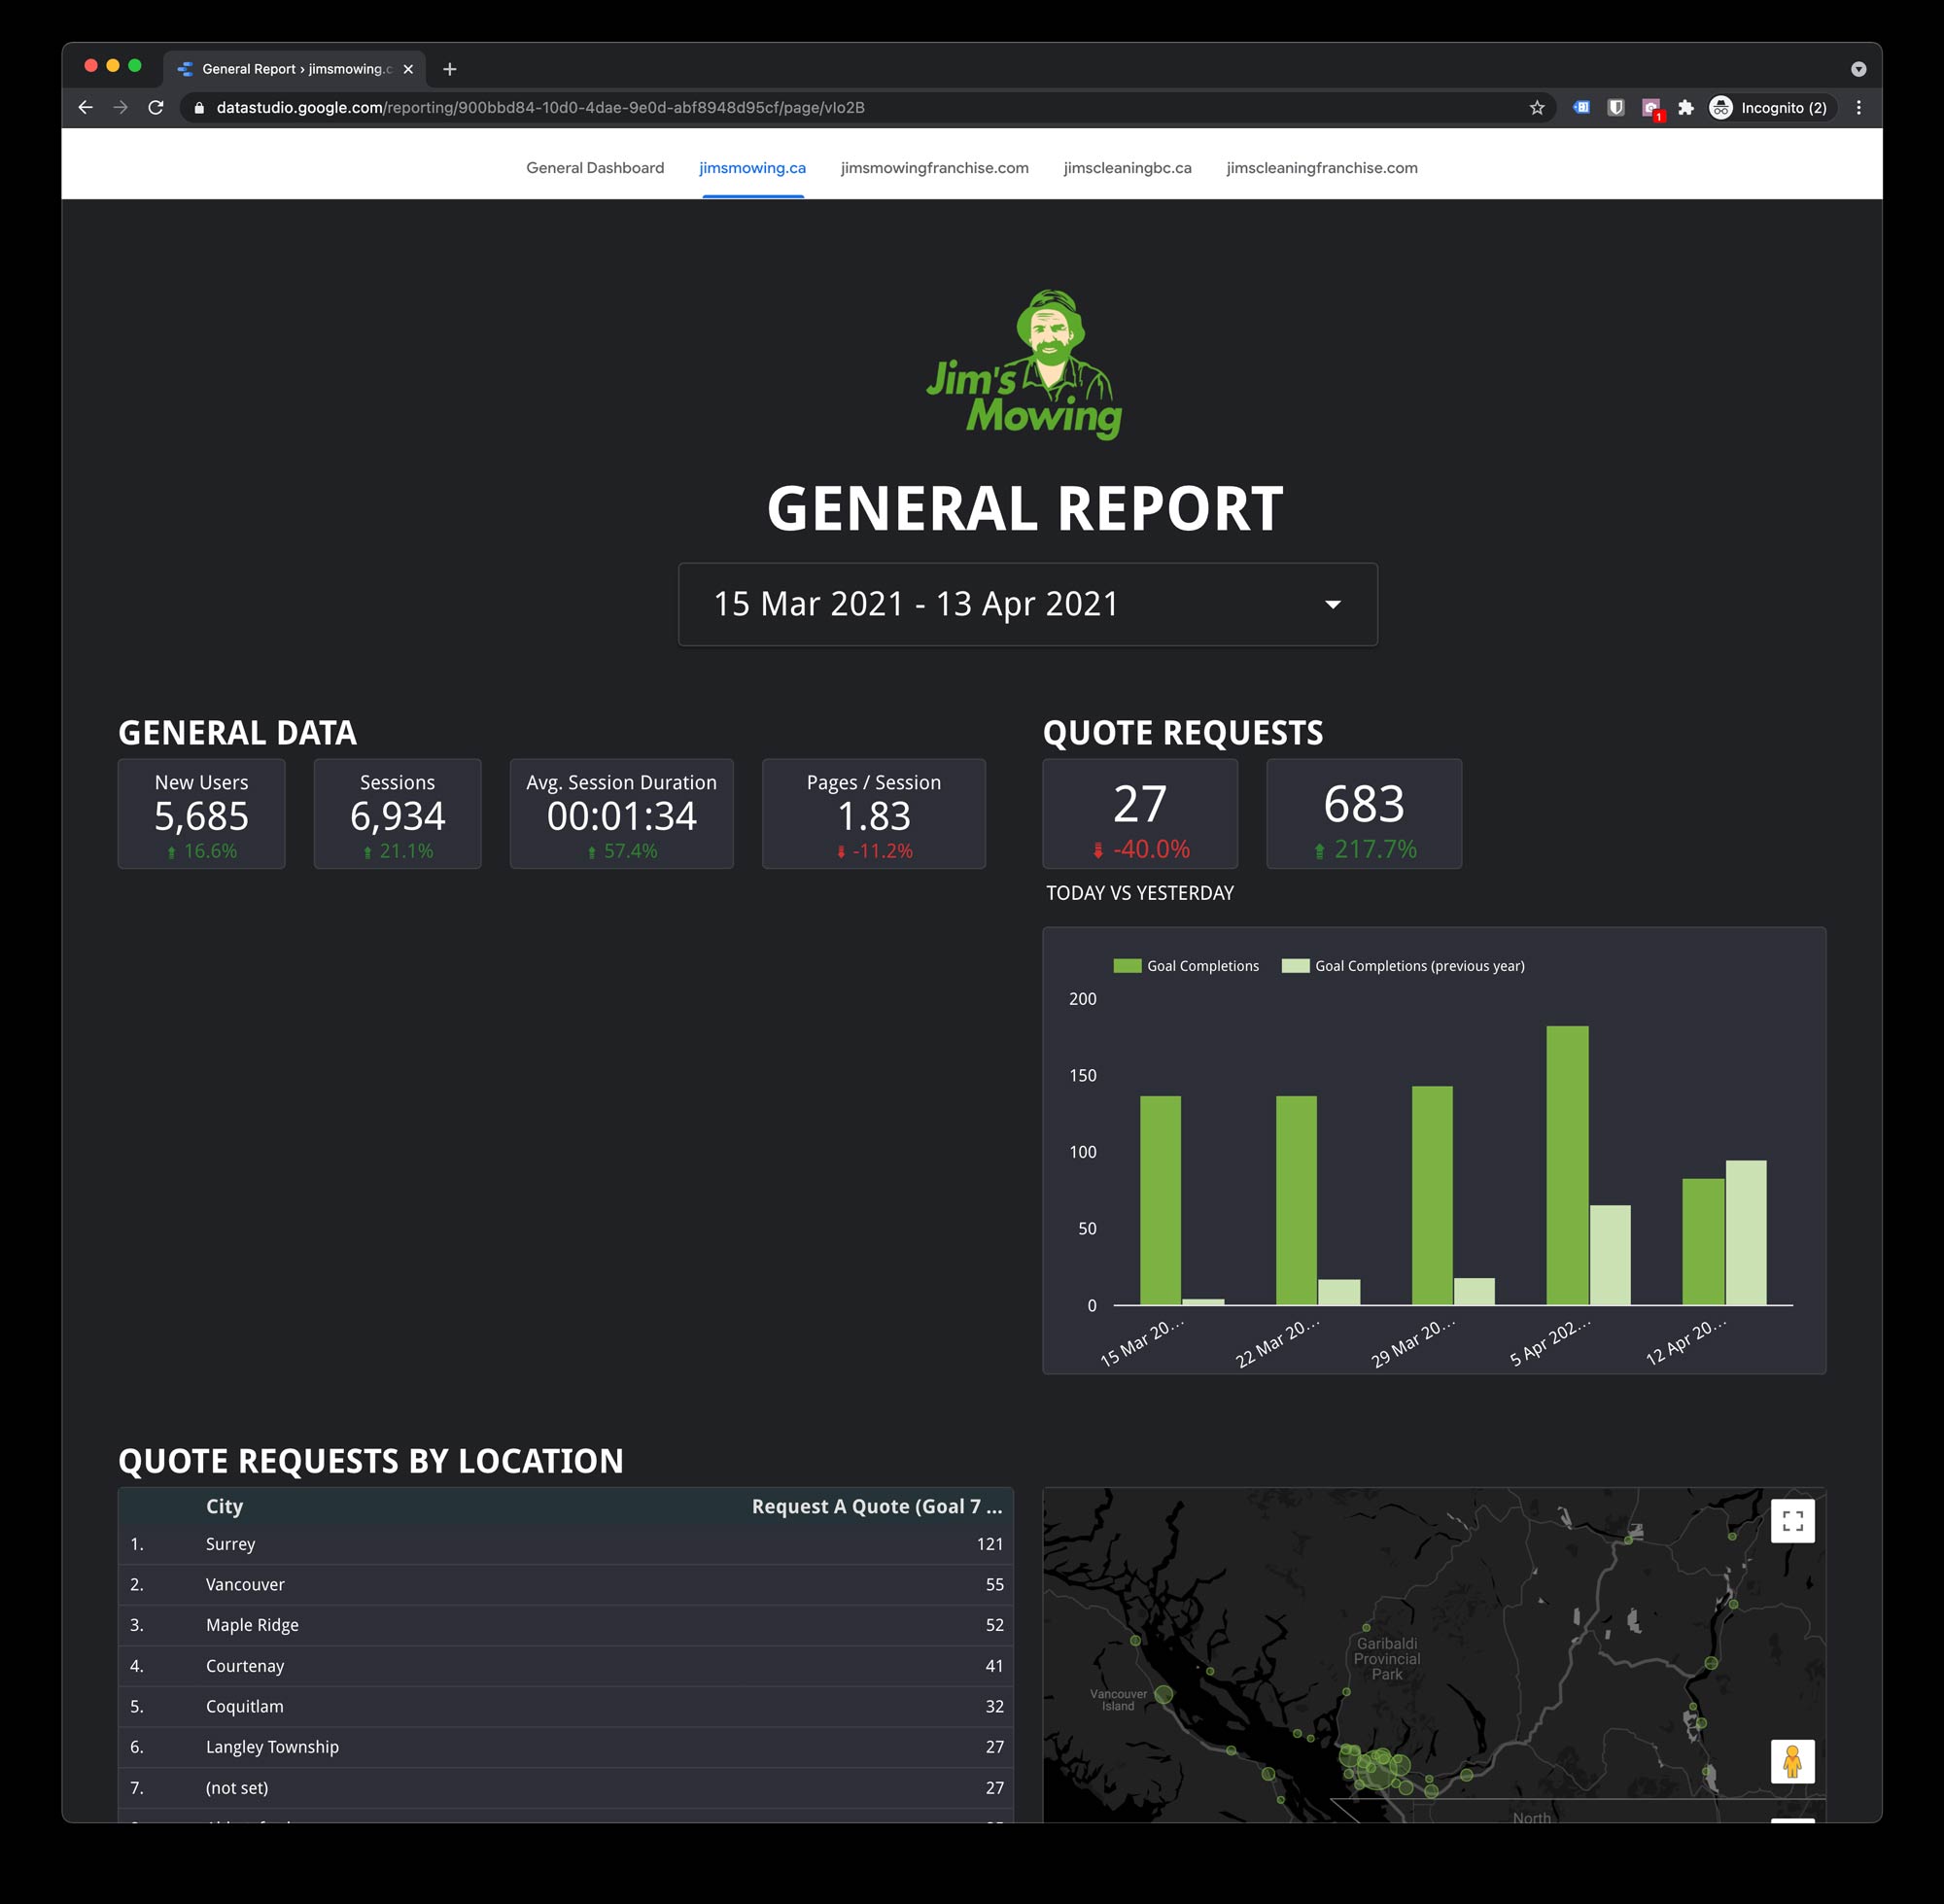Click the bubble on Vancouver Island
1944x1904 pixels.
pos(1163,1694)
